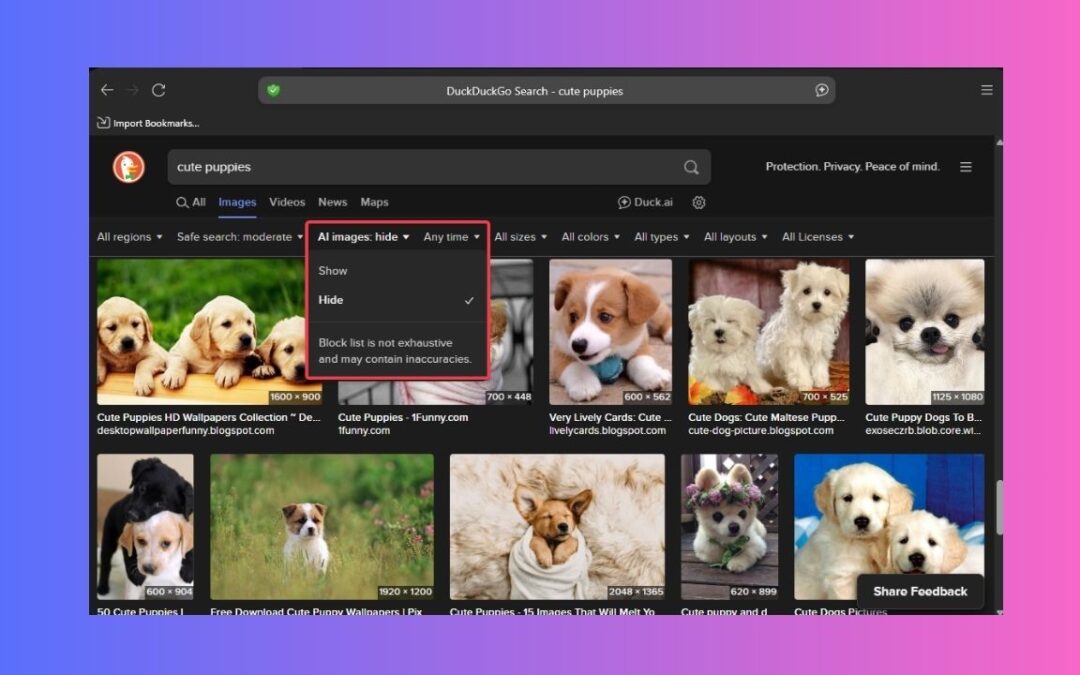Reload the page using the refresh icon
Image resolution: width=1080 pixels, height=675 pixels.
click(x=159, y=90)
